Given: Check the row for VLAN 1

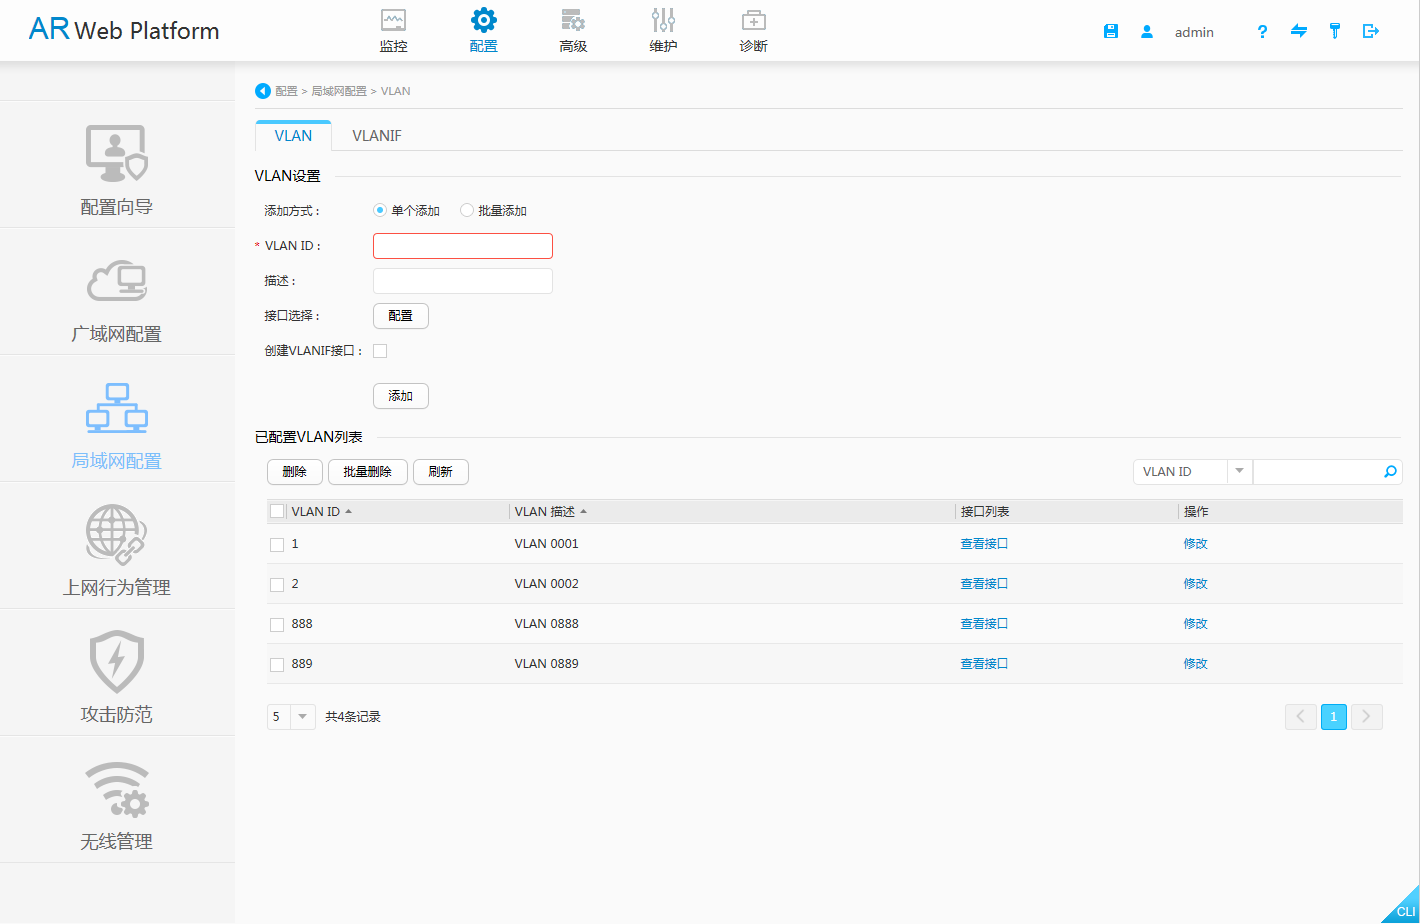Looking at the screenshot, I should 277,545.
